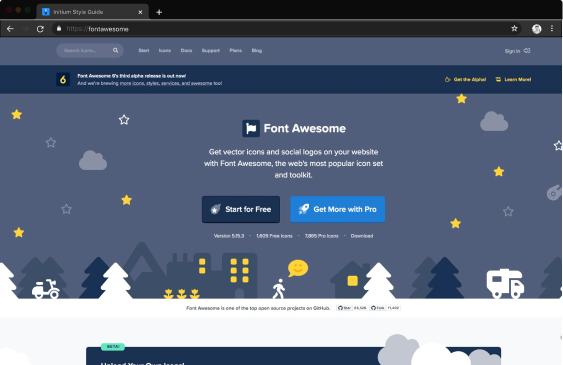
Task: Click the yellow smiley speech bubble
Action: [x=298, y=268]
